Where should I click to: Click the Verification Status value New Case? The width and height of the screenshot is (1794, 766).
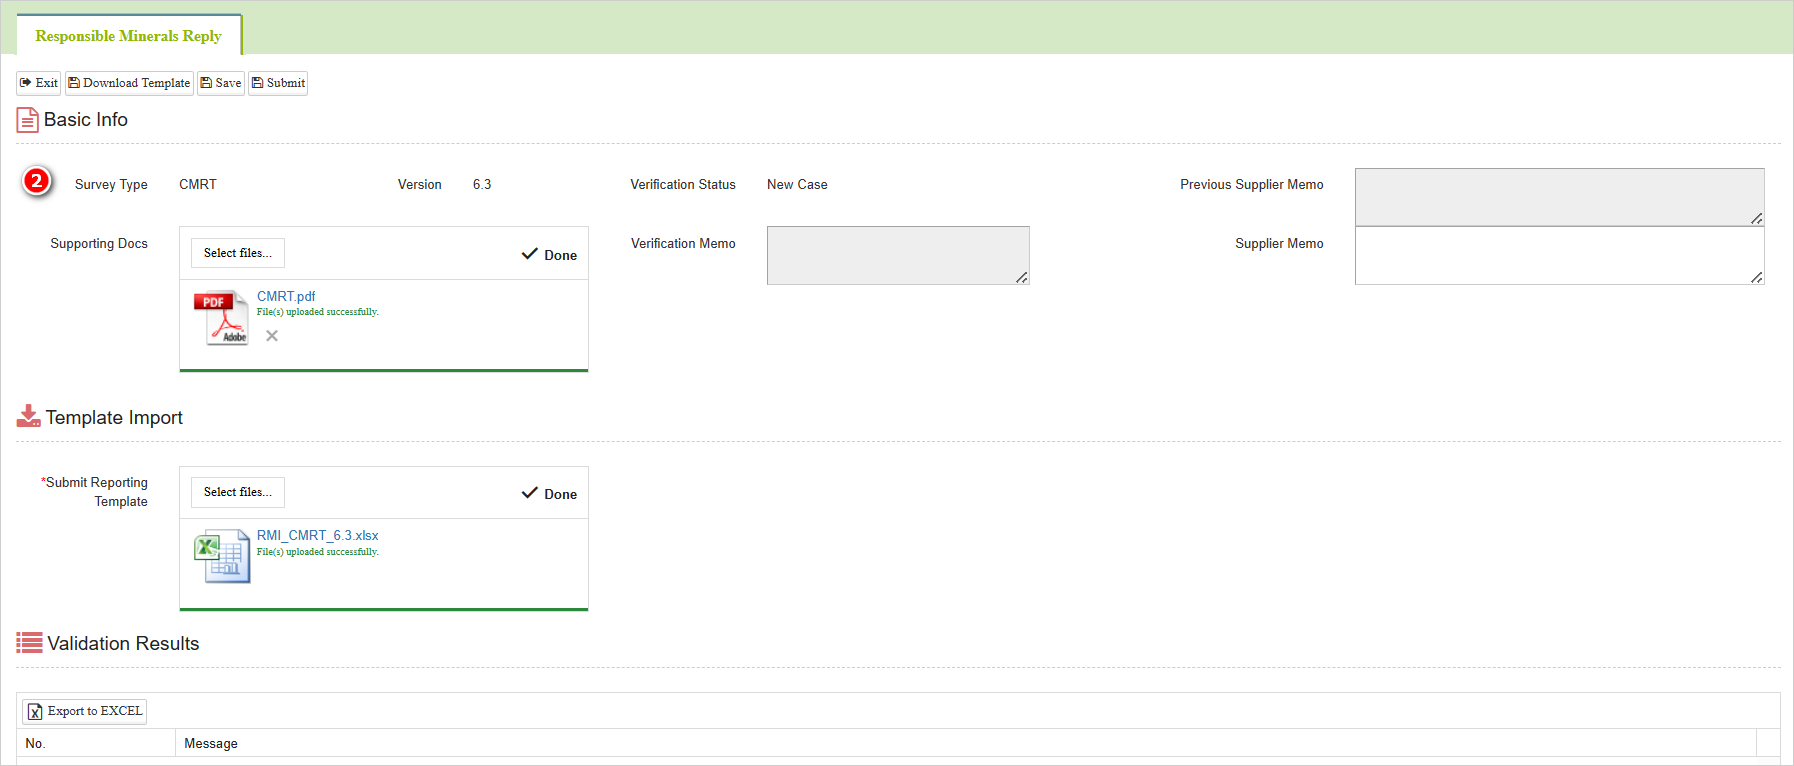(x=797, y=185)
